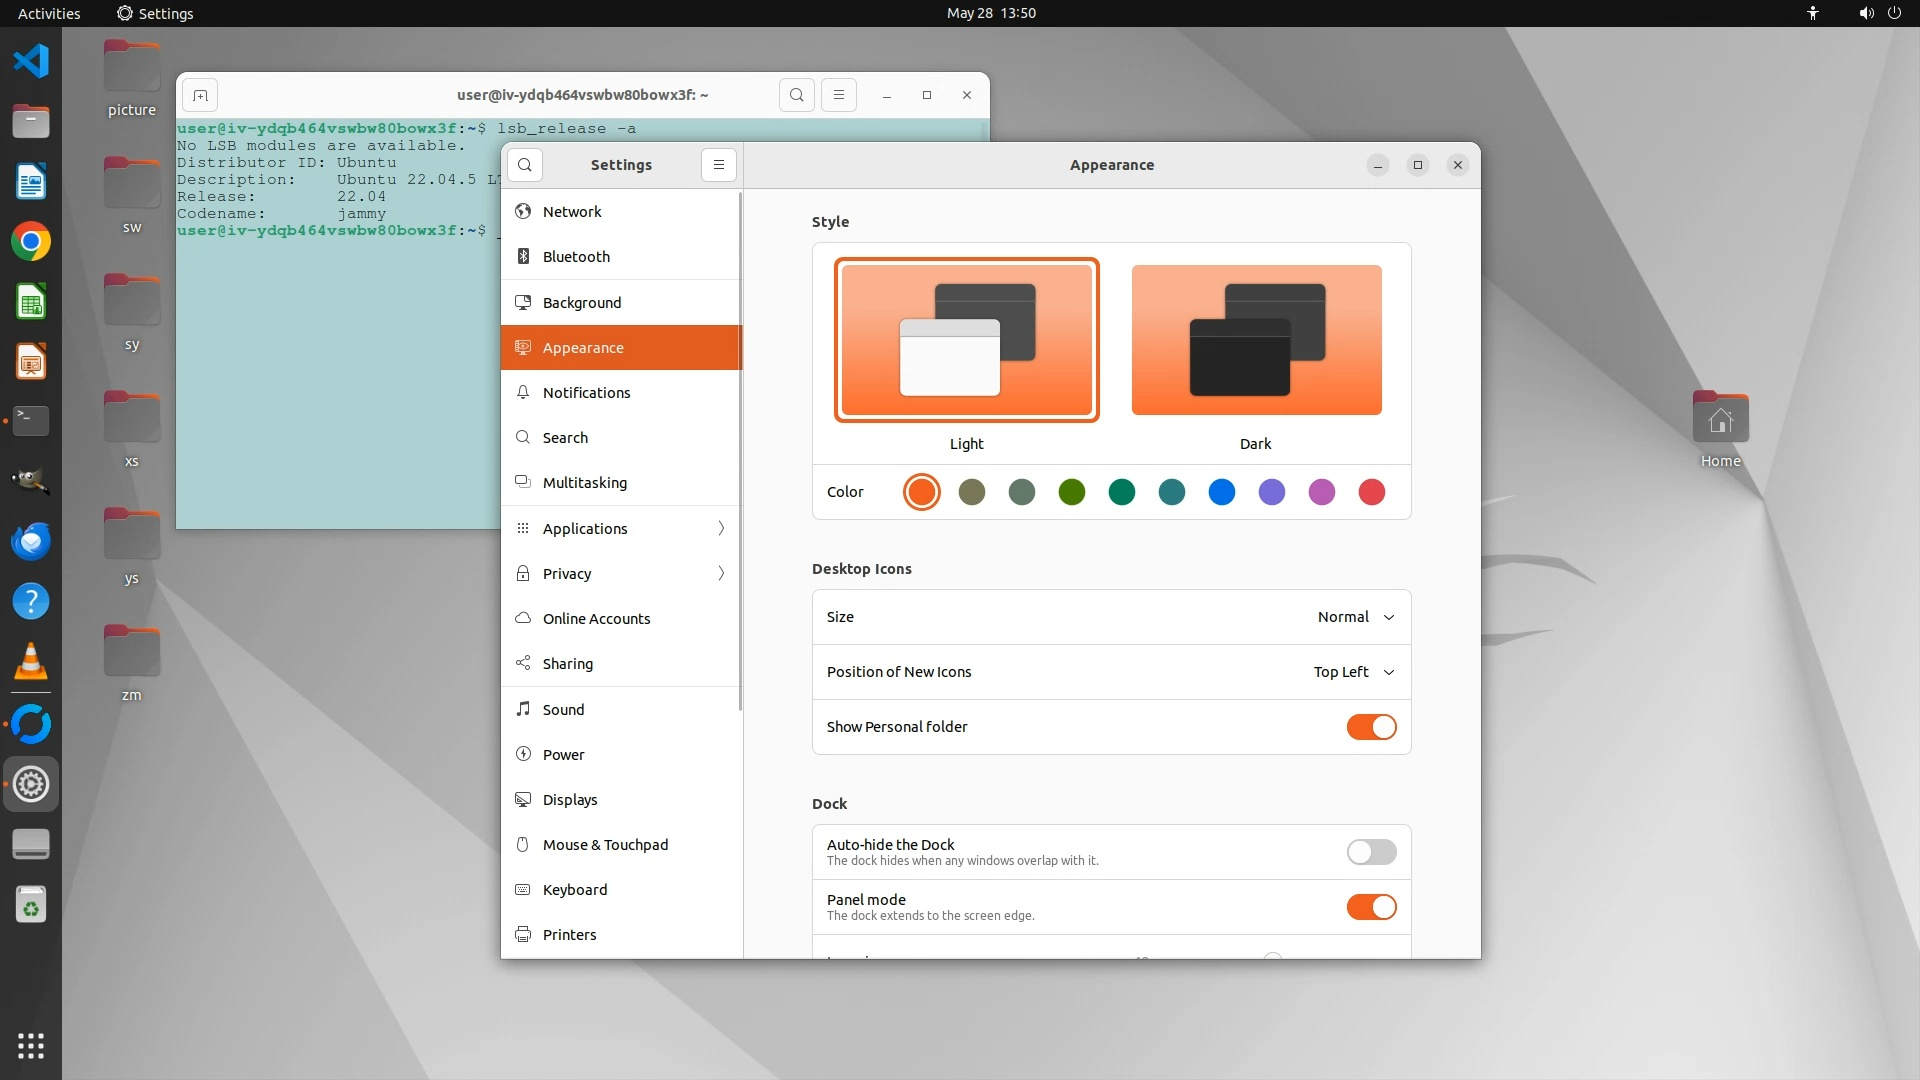Click the terminal new tab icon

click(x=200, y=95)
